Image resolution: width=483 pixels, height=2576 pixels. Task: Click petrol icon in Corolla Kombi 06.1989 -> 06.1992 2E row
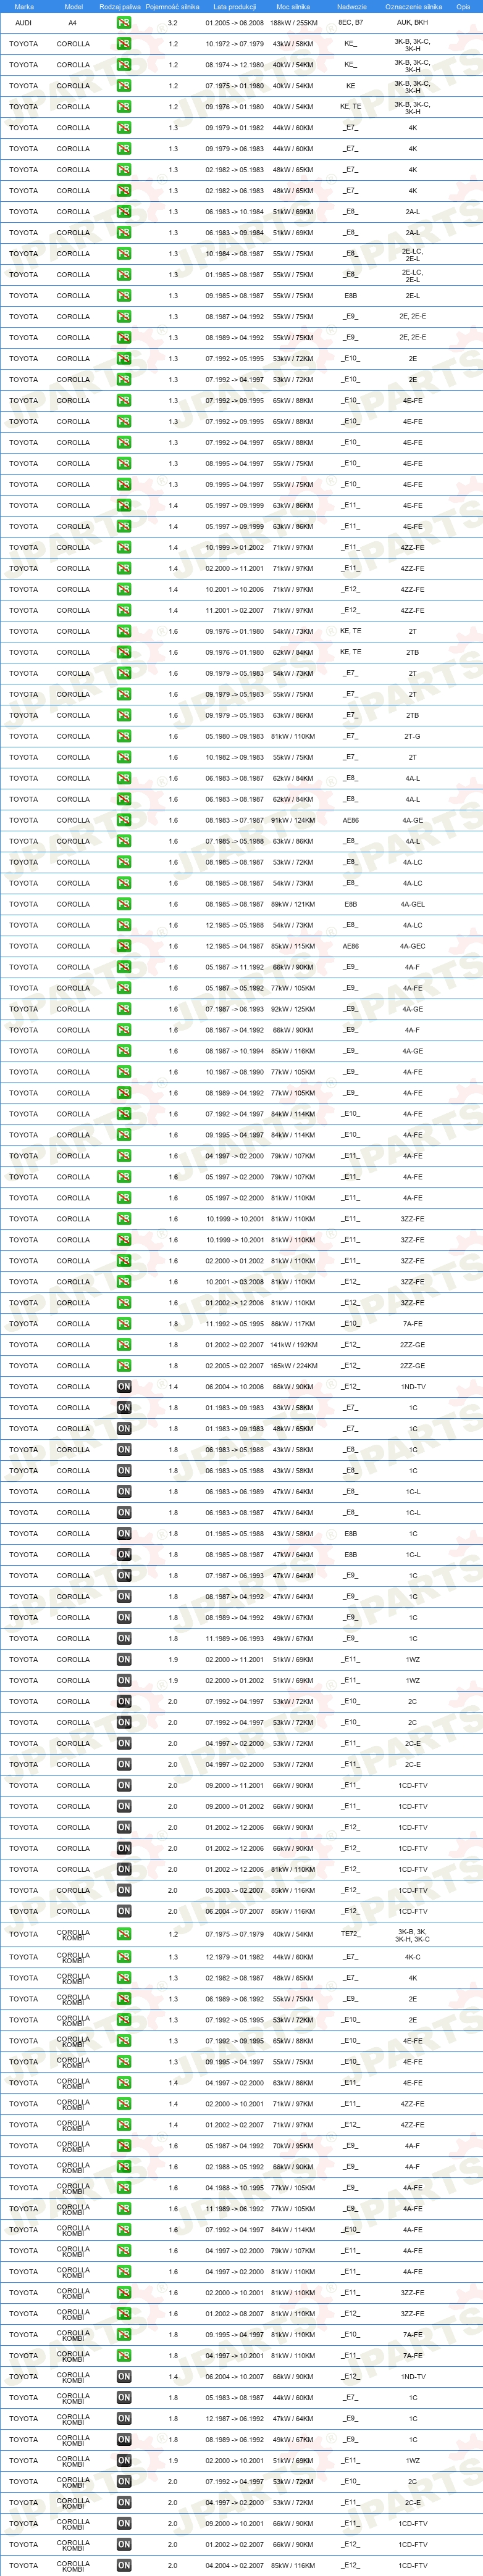pyautogui.click(x=124, y=1999)
